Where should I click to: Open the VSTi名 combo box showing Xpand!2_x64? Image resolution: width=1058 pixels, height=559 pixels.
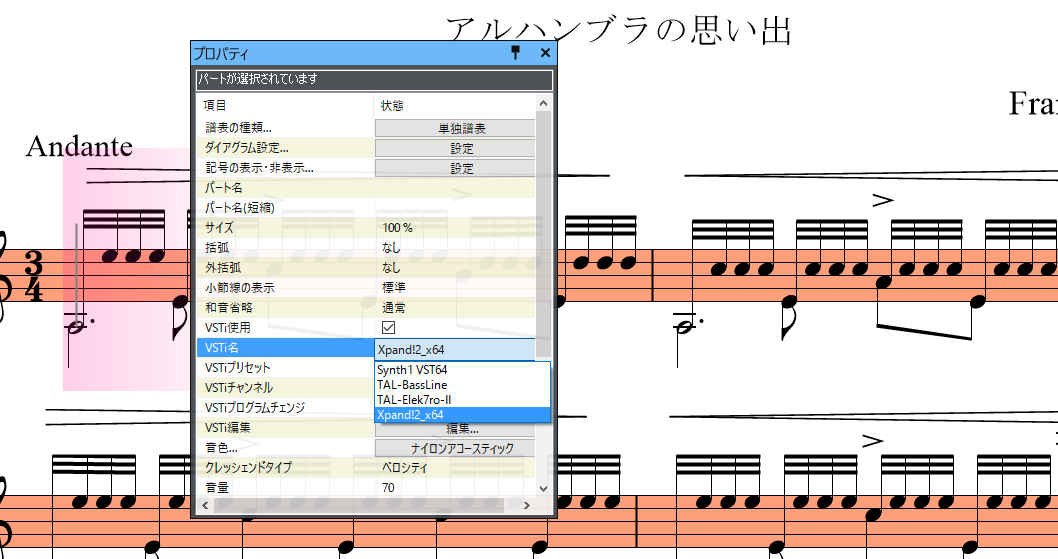(x=455, y=350)
